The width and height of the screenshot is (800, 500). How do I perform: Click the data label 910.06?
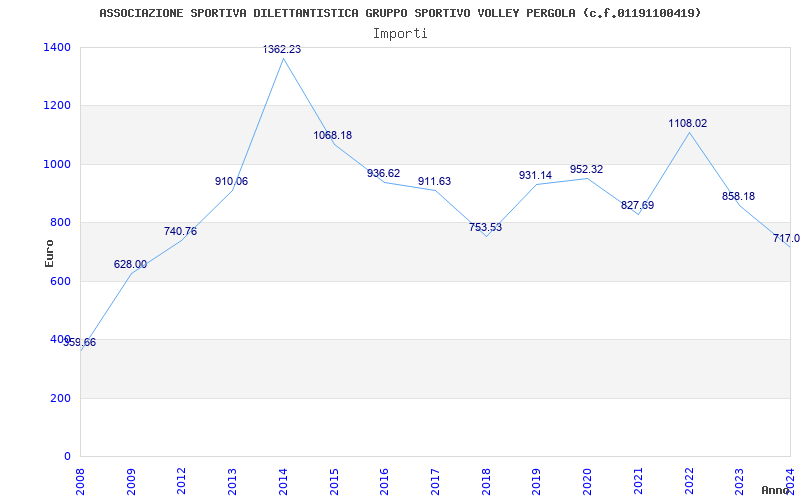pos(231,181)
